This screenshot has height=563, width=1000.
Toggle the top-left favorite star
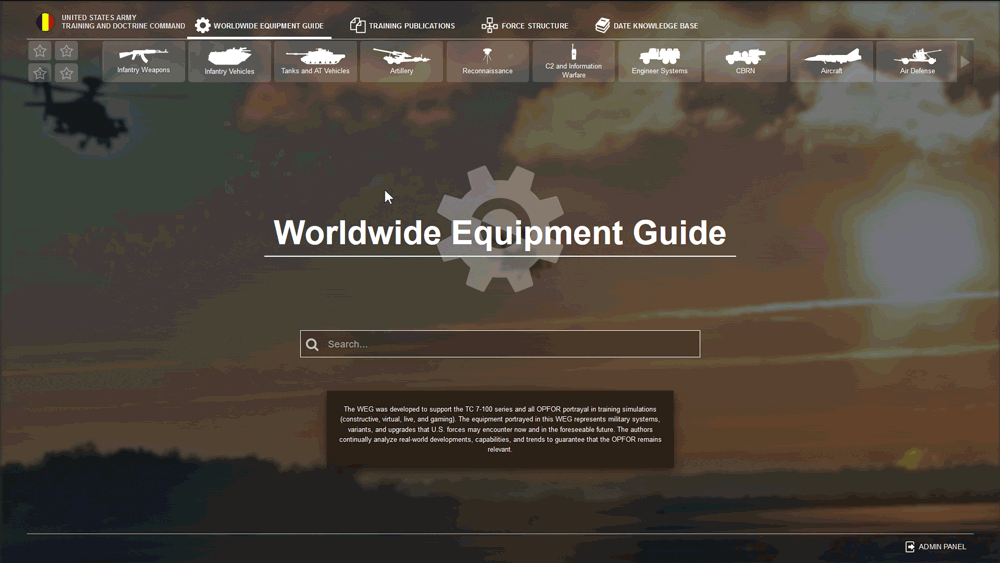coord(40,51)
